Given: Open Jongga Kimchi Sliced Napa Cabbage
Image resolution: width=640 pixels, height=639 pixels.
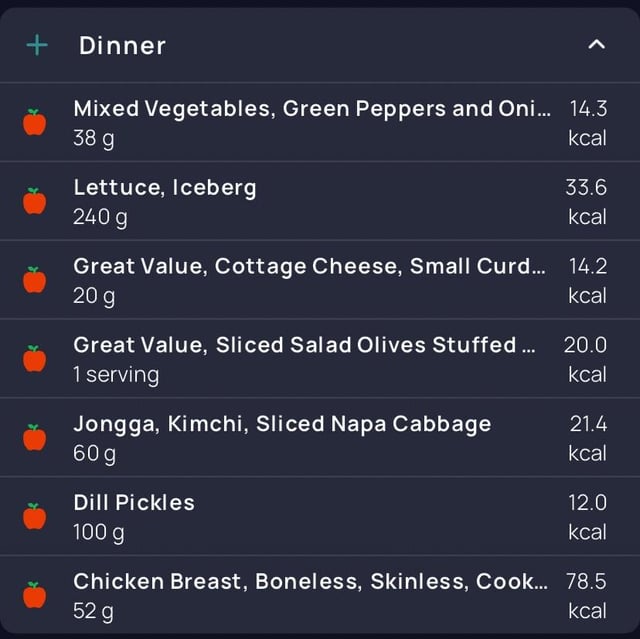Looking at the screenshot, I should pos(320,437).
